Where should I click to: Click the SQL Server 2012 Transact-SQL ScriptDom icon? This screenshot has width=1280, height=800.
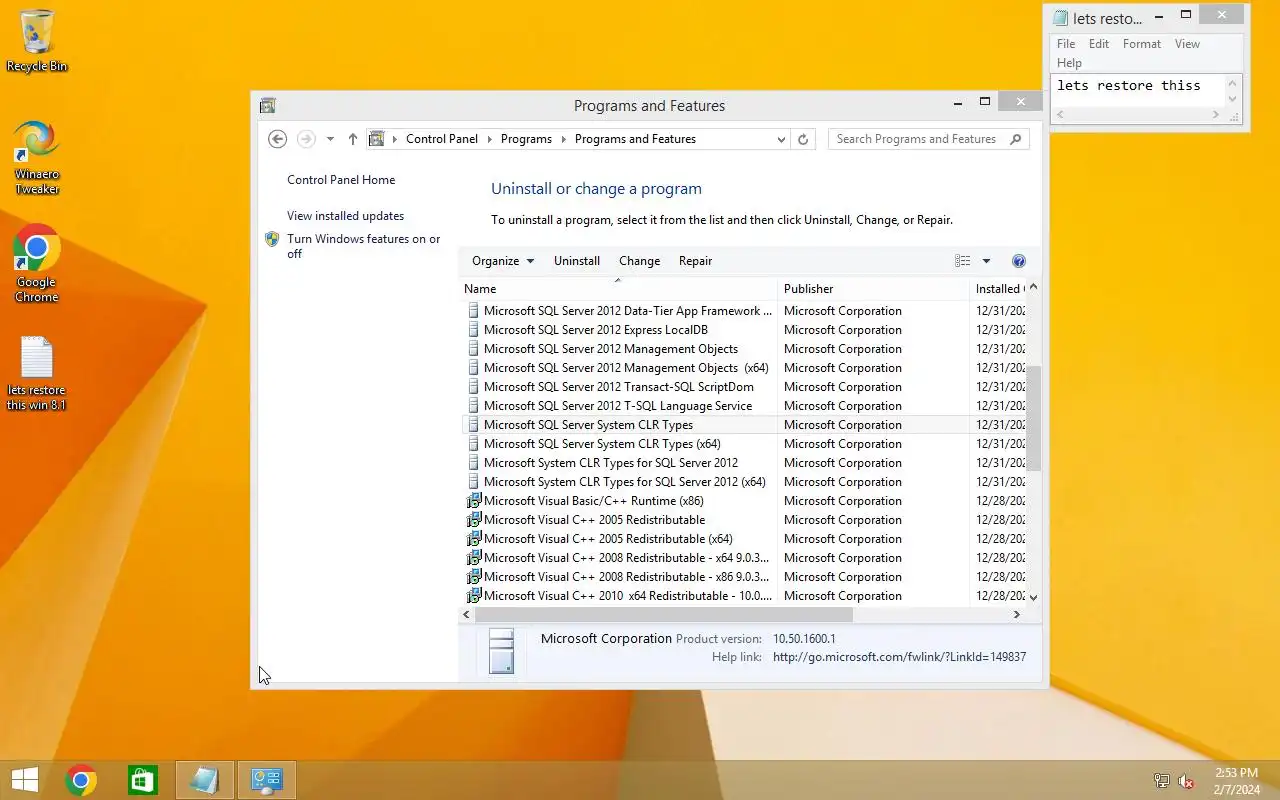pos(474,387)
